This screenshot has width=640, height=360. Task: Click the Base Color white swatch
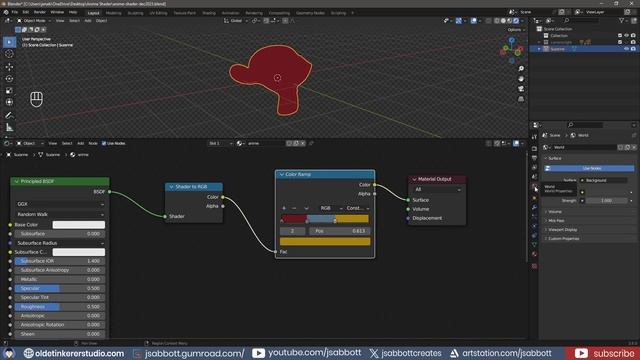(x=79, y=225)
